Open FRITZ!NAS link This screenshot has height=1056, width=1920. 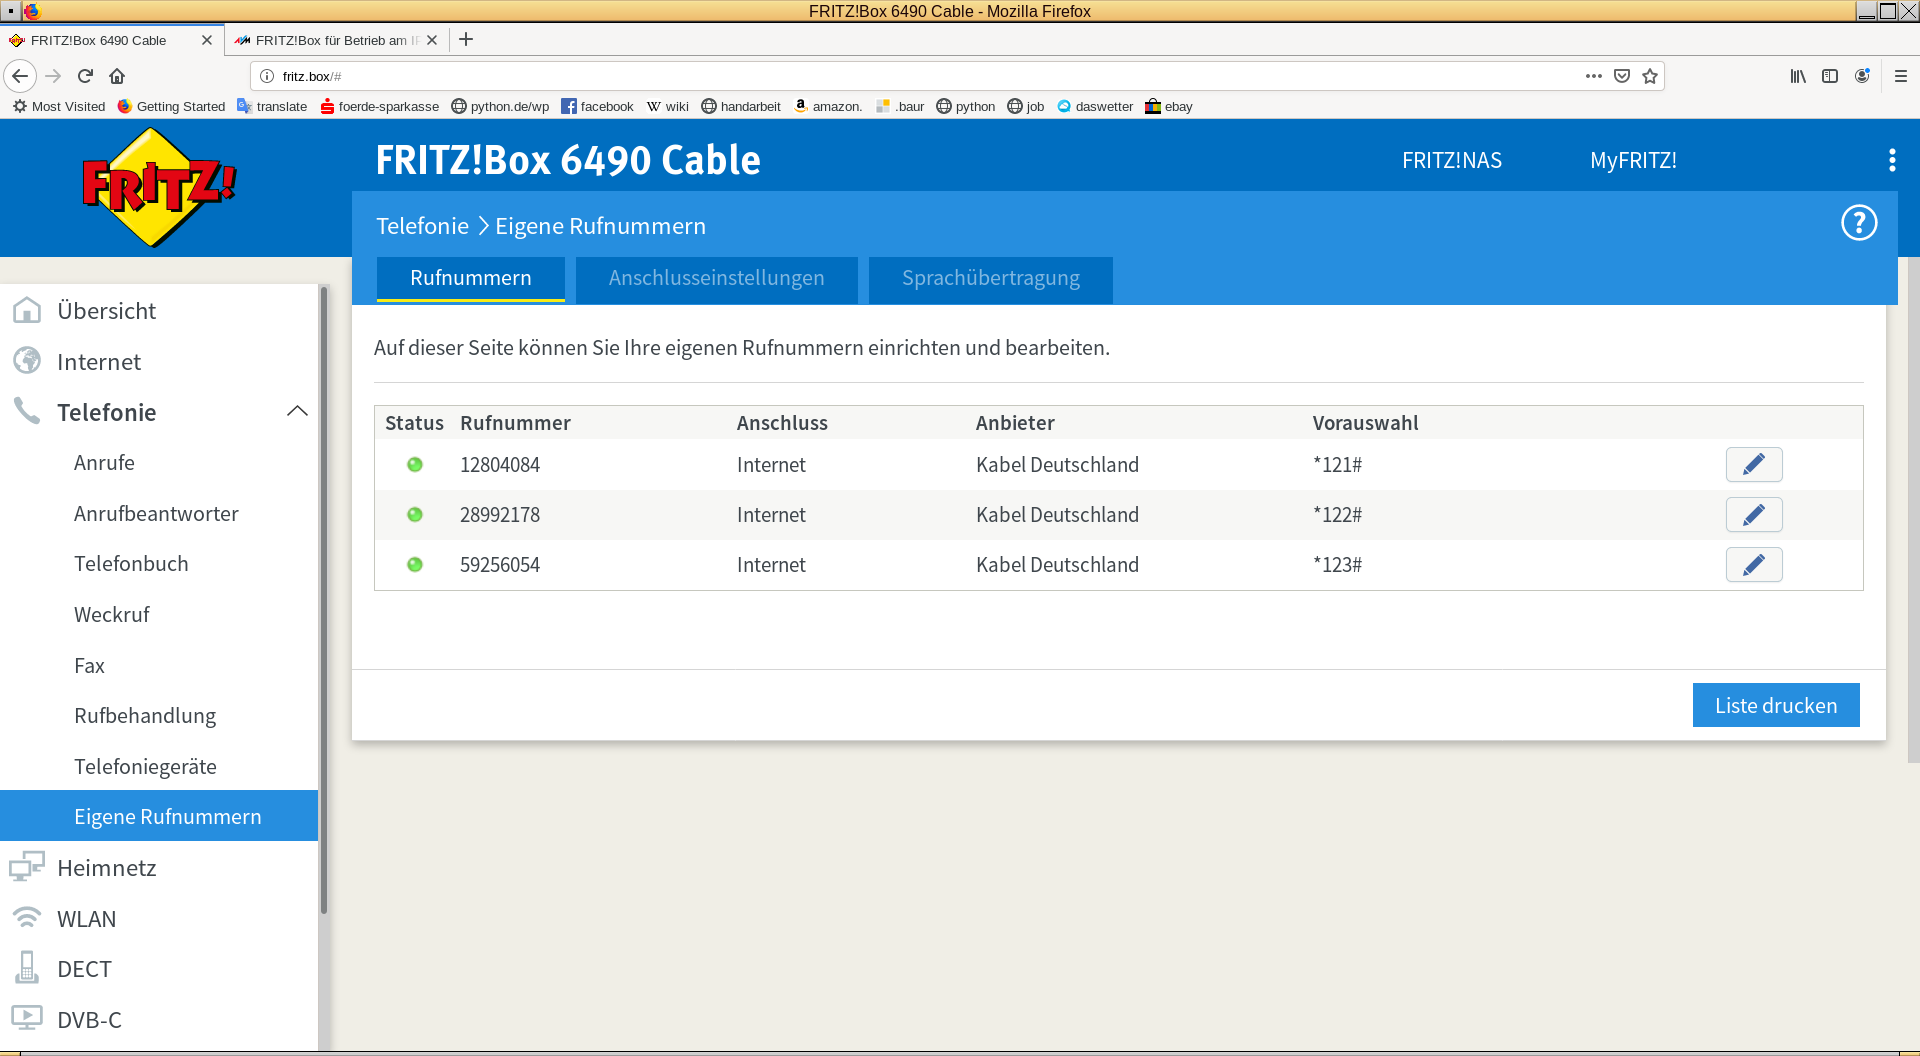(x=1452, y=160)
